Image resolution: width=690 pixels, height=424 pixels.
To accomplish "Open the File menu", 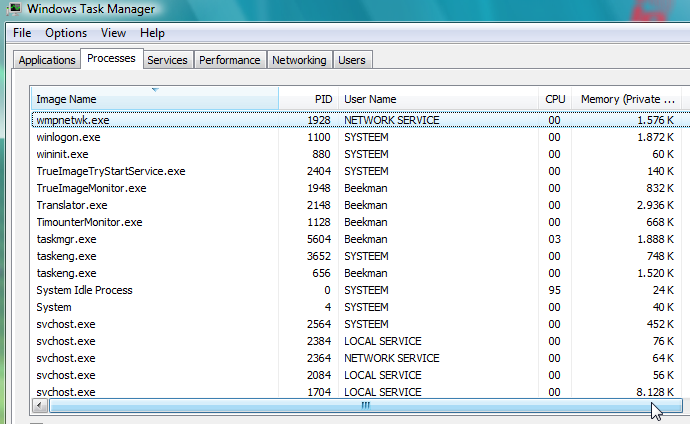I will click(22, 33).
